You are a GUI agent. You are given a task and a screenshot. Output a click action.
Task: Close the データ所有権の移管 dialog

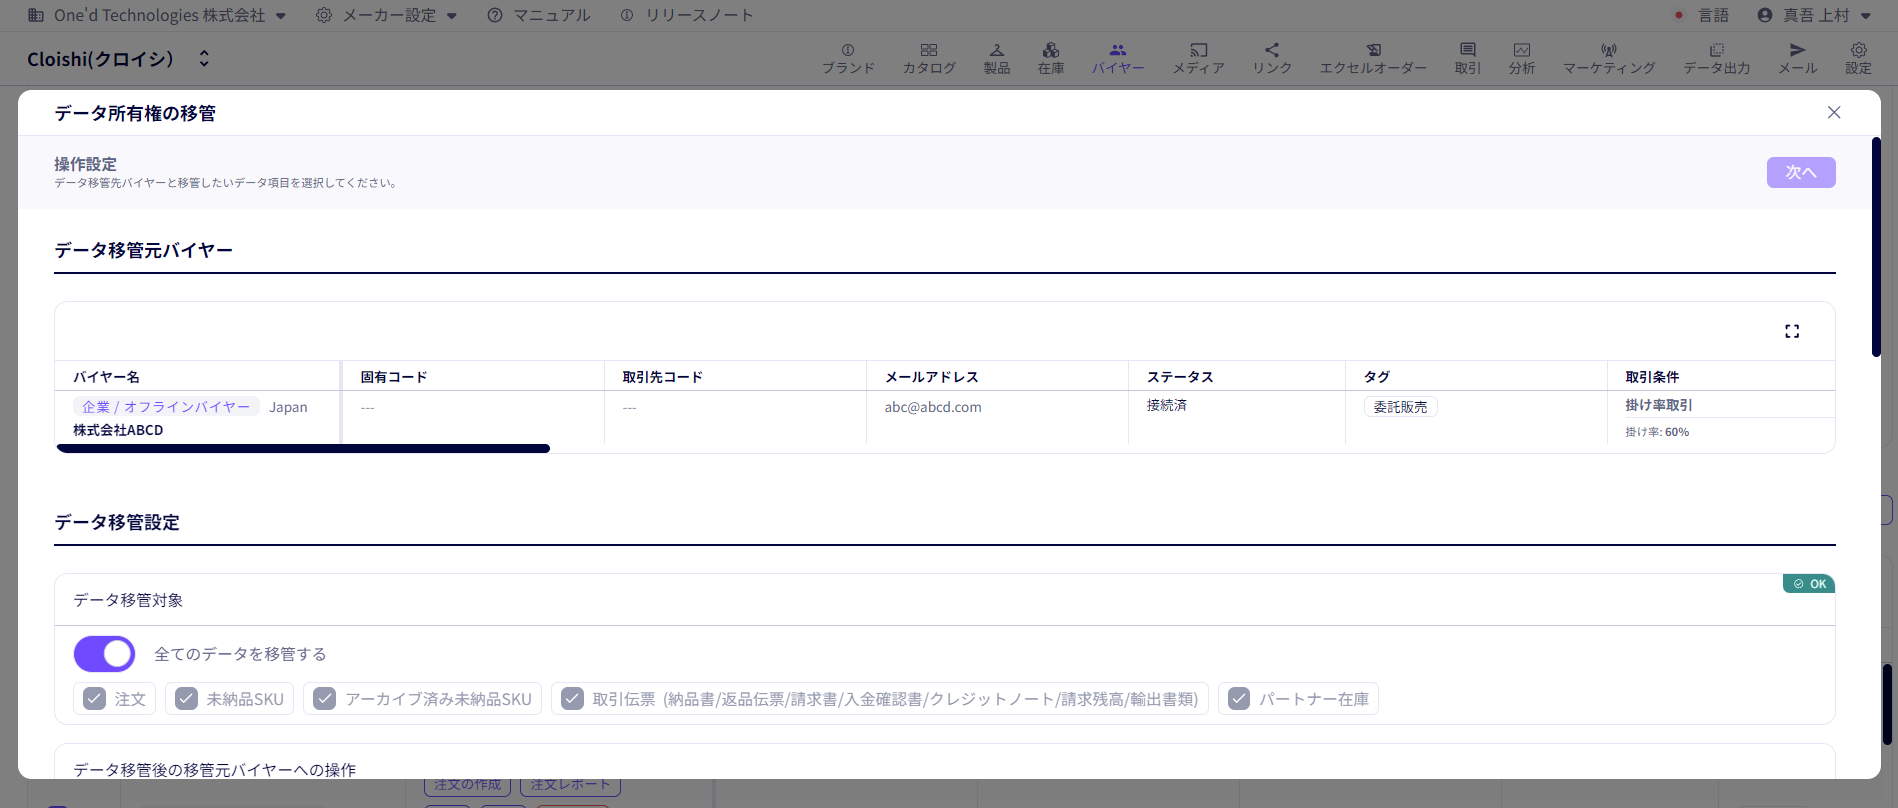1834,112
